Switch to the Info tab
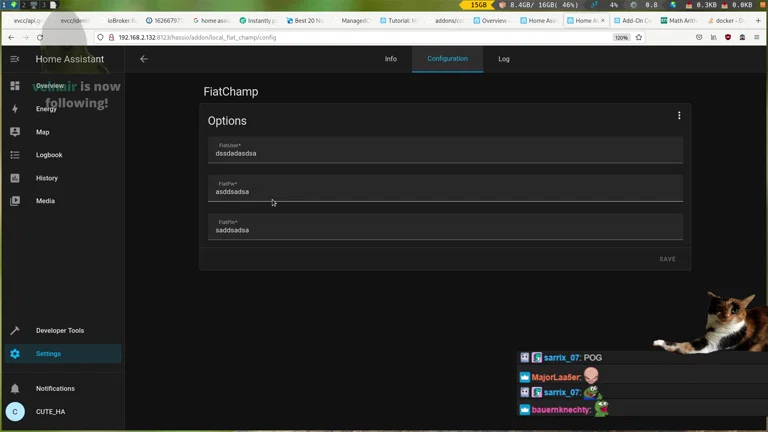This screenshot has height=432, width=768. click(391, 59)
